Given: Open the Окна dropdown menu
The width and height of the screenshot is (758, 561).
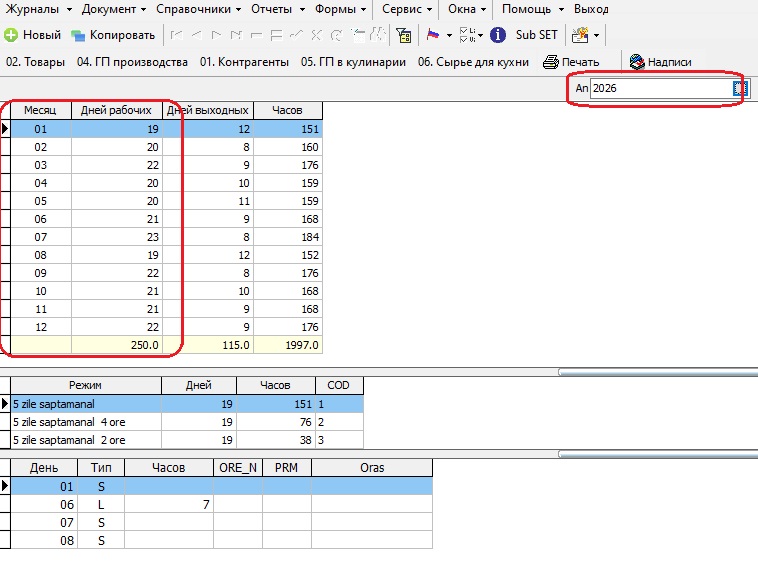Looking at the screenshot, I should click(x=466, y=9).
